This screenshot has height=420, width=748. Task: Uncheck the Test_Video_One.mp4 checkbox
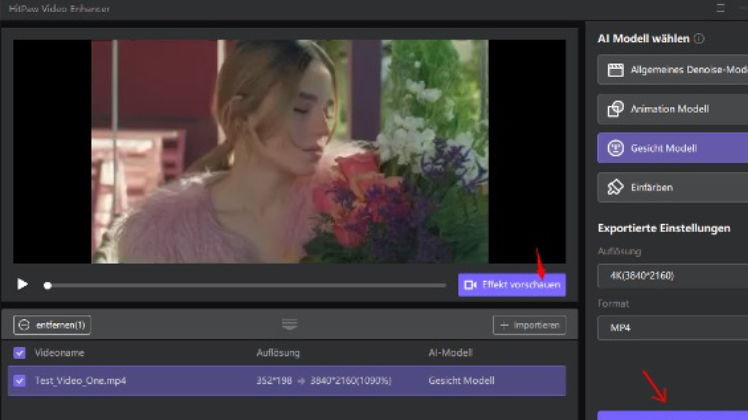click(x=20, y=381)
